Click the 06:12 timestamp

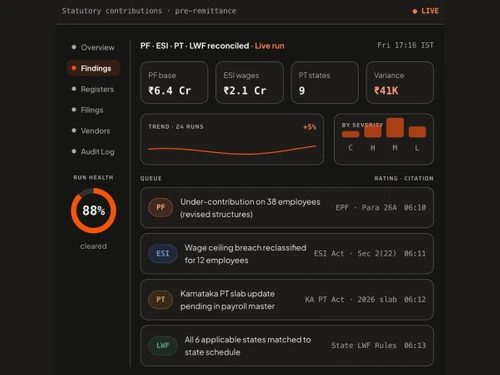(415, 300)
